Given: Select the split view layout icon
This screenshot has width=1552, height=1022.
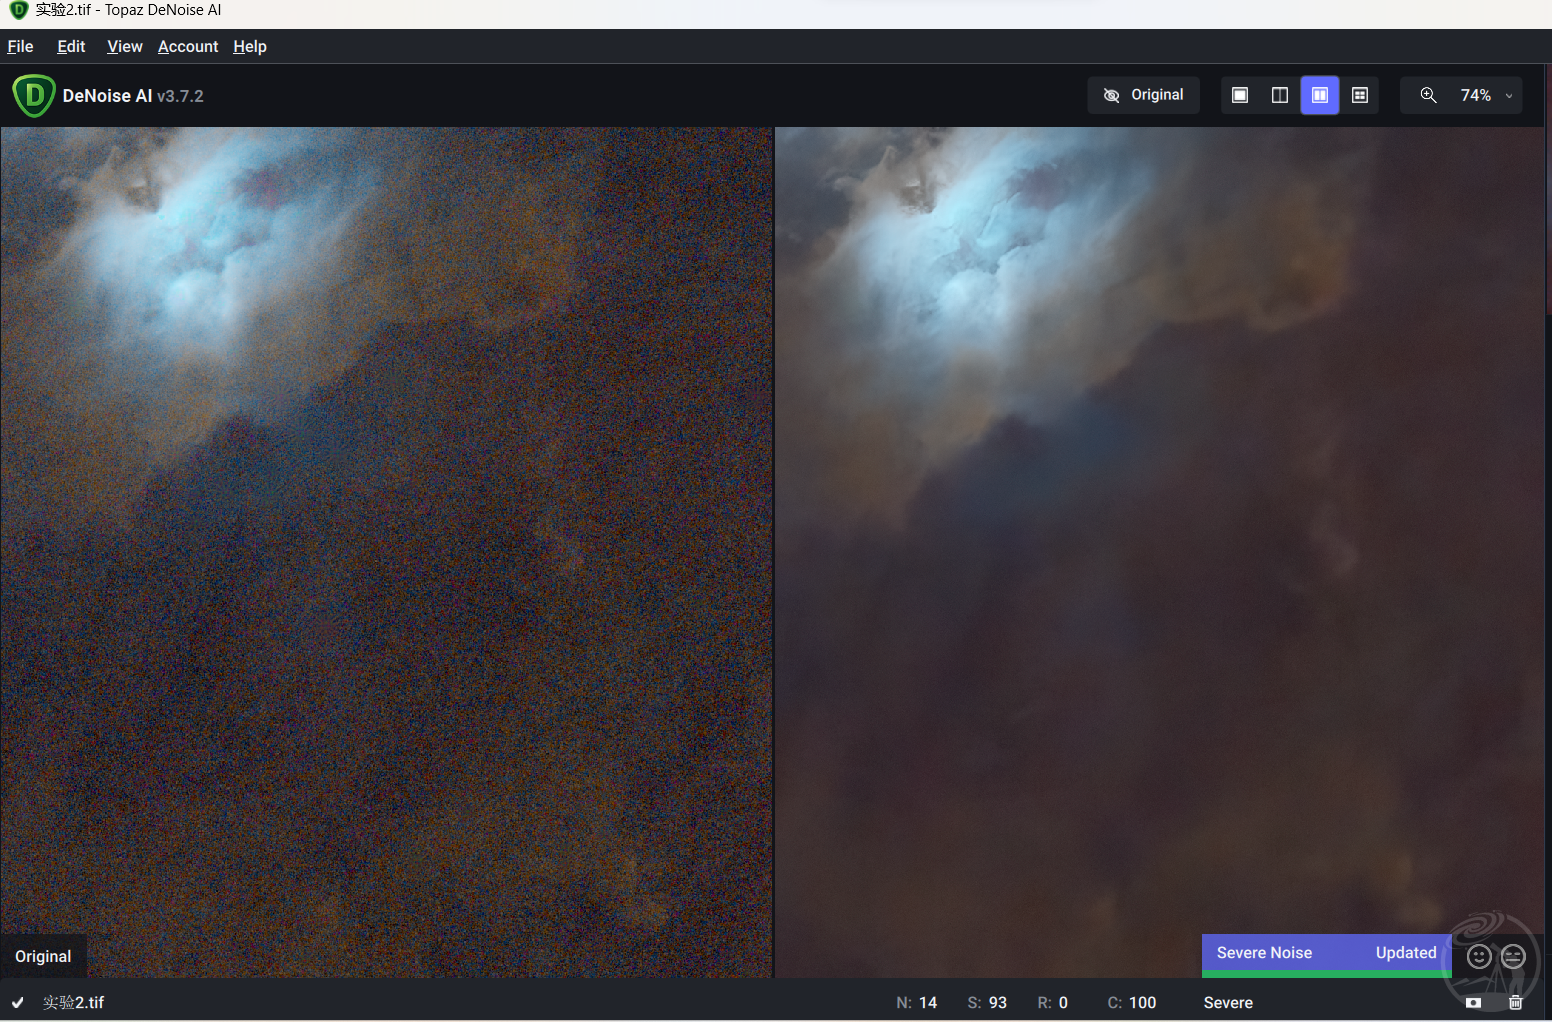Looking at the screenshot, I should (1280, 95).
